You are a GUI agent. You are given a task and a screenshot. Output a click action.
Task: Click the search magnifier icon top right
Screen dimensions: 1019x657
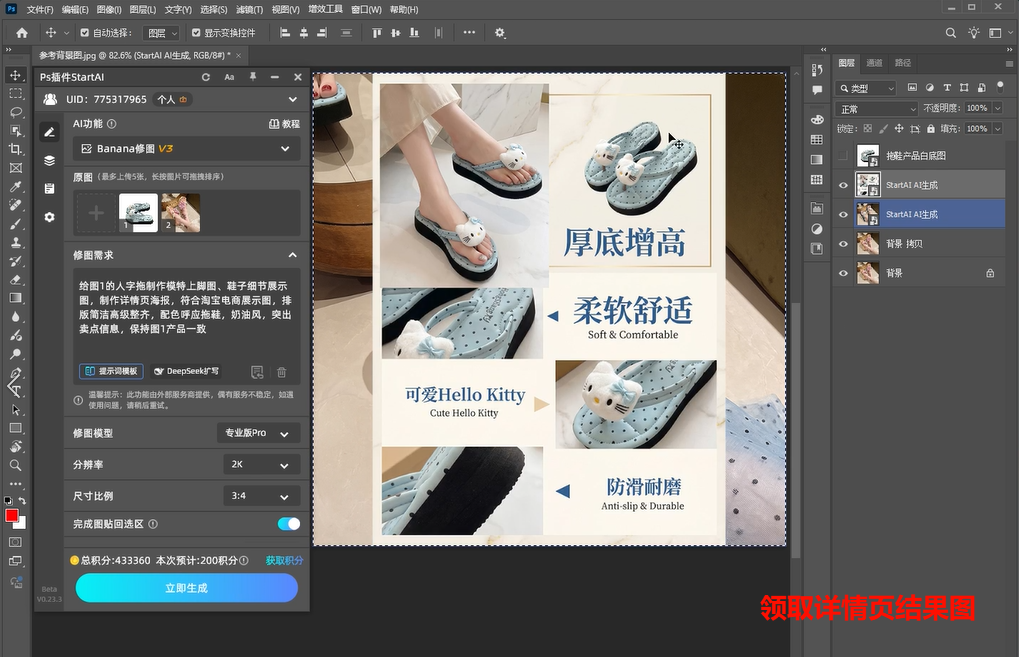tap(951, 32)
